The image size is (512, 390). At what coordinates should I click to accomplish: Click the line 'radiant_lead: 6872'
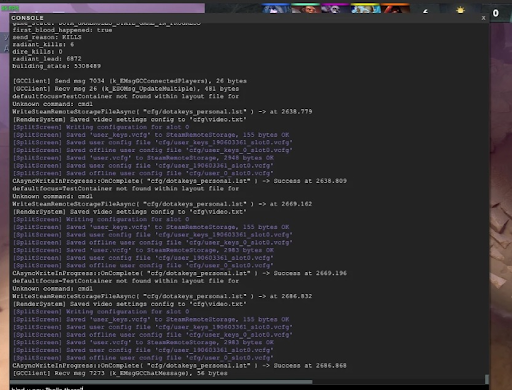[47, 59]
